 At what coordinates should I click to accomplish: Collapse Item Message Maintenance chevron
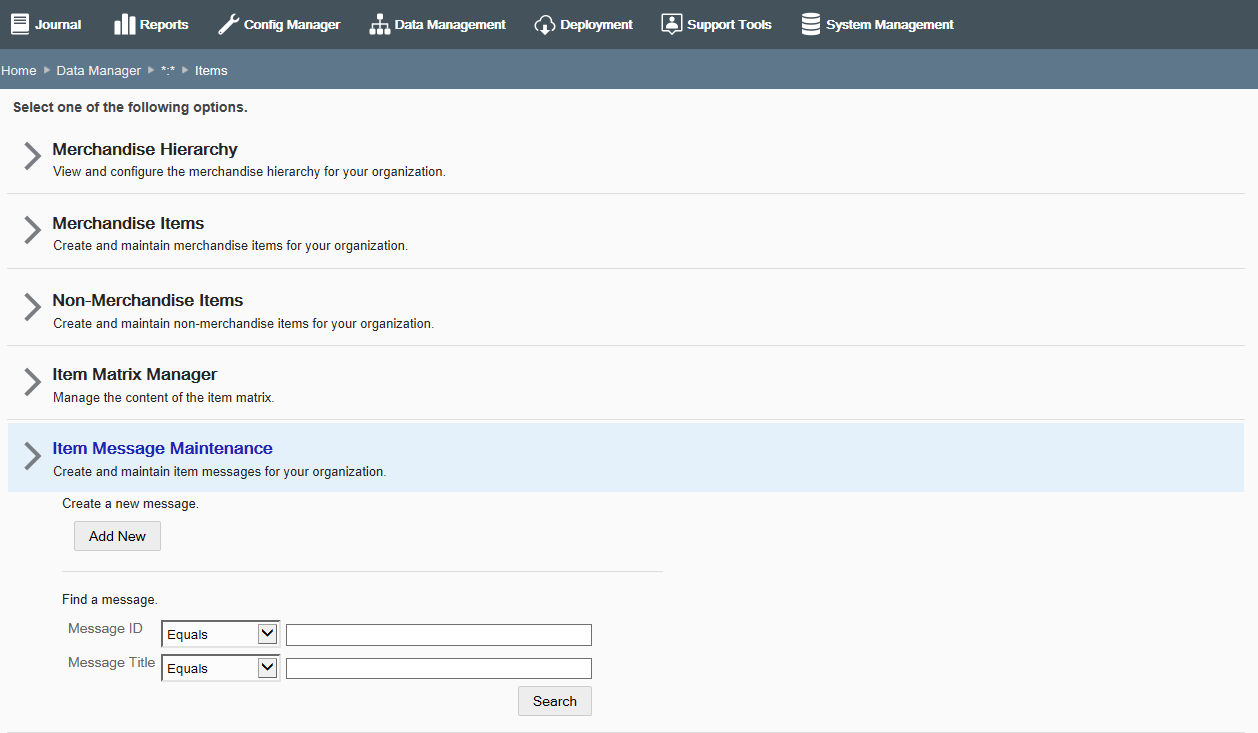(x=32, y=456)
